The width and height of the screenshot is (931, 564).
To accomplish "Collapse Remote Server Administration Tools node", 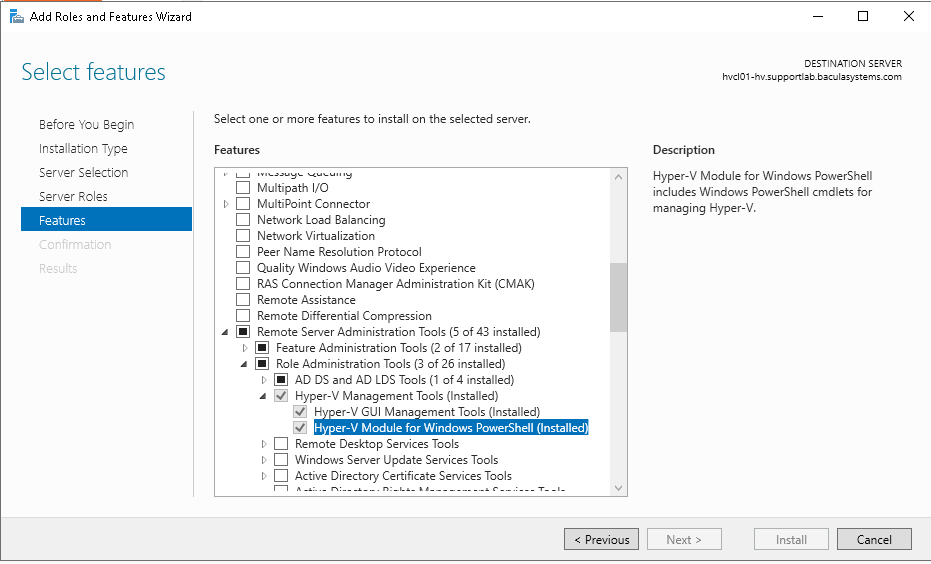I will pos(225,332).
